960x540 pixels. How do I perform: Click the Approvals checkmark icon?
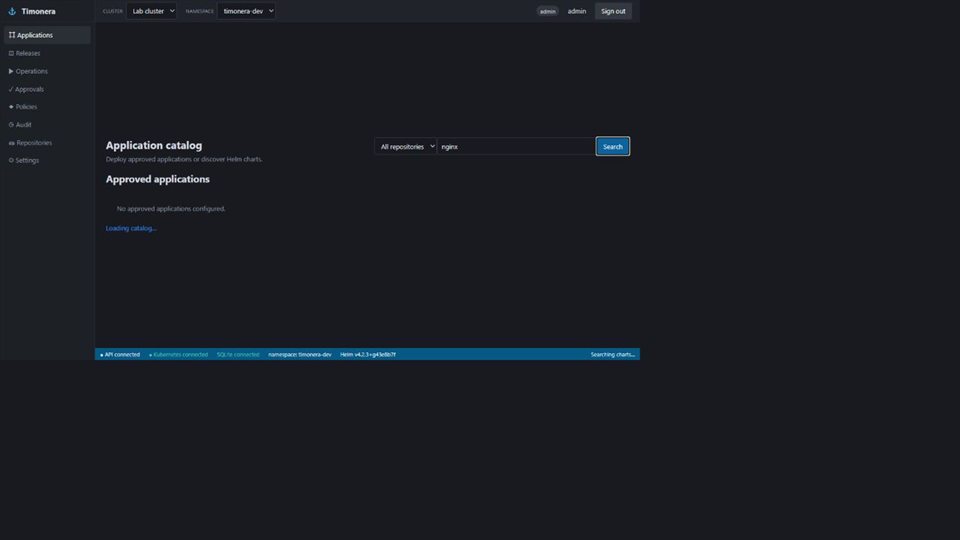tap(10, 89)
